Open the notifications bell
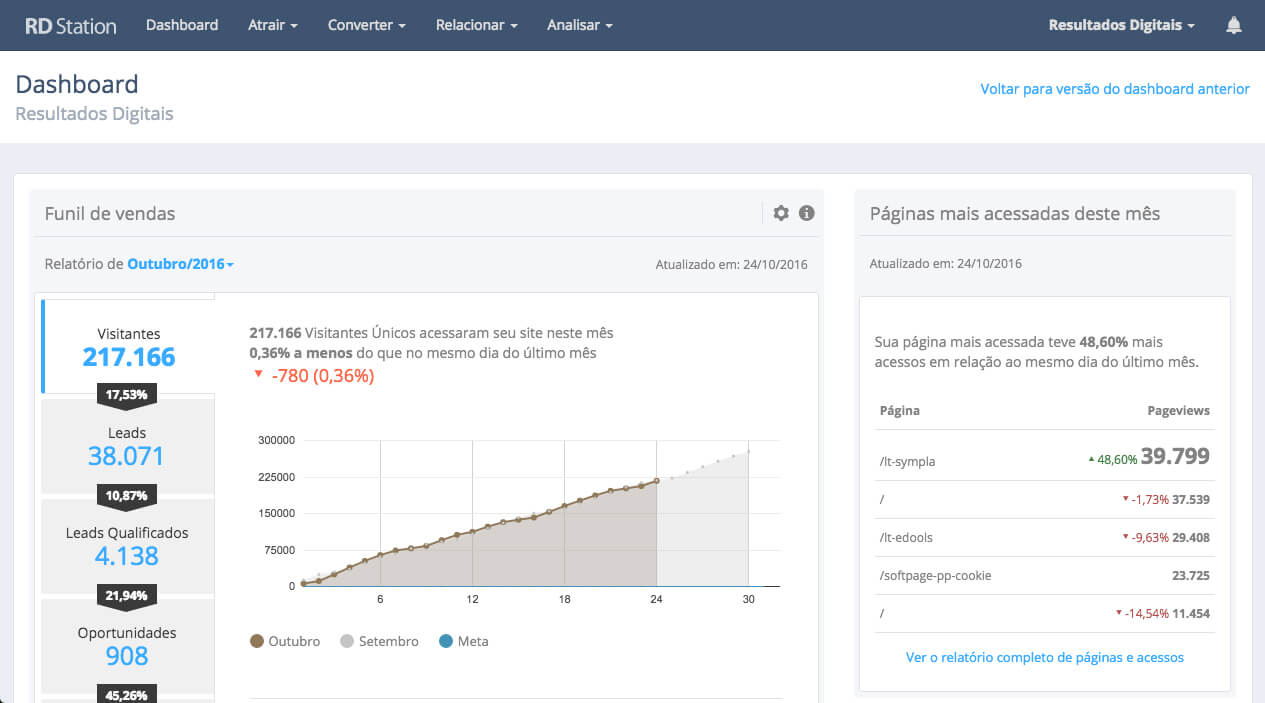This screenshot has width=1265, height=703. [1234, 26]
